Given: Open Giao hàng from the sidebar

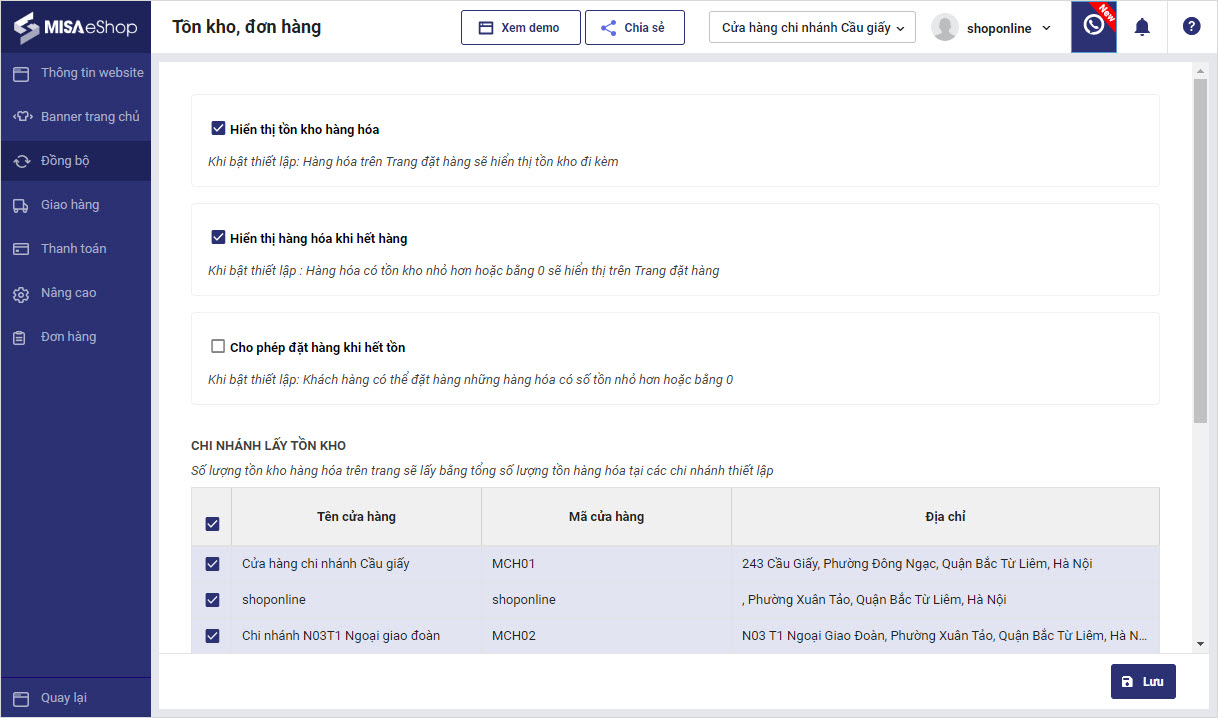Looking at the screenshot, I should 70,205.
